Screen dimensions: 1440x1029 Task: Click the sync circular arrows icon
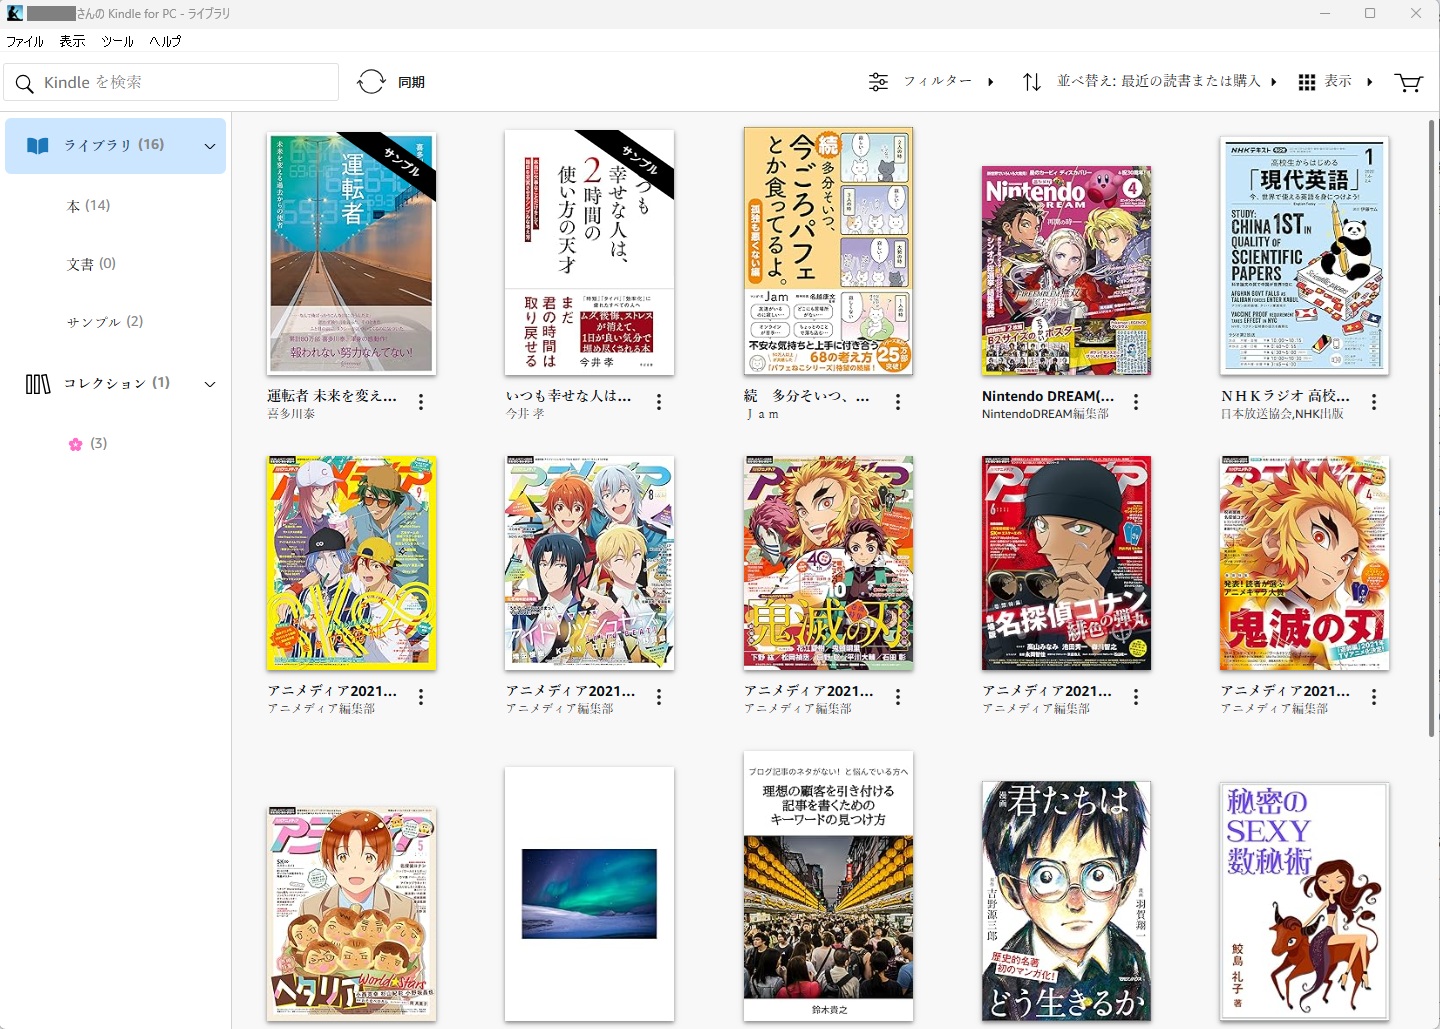[371, 82]
